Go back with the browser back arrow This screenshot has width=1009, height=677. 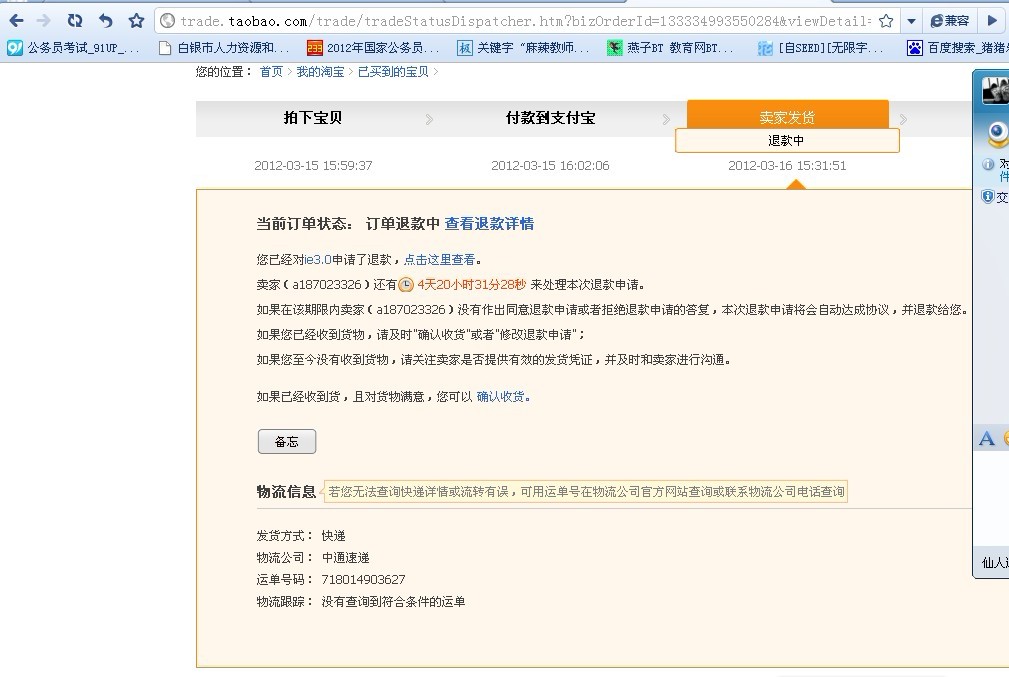pyautogui.click(x=17, y=21)
